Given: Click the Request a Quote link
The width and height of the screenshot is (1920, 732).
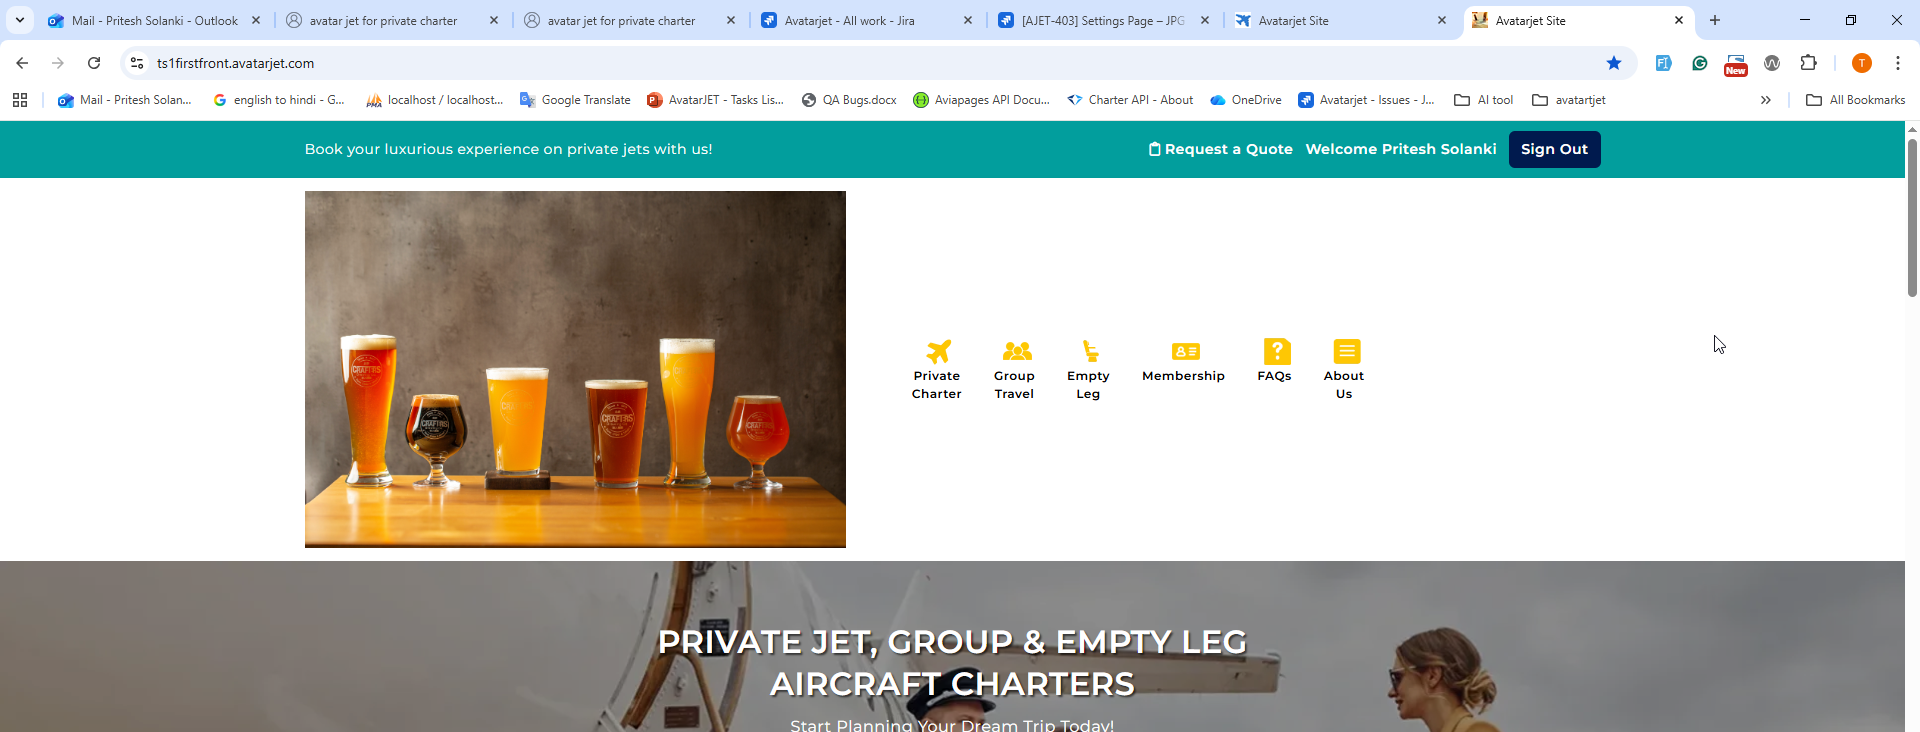Looking at the screenshot, I should [1220, 149].
